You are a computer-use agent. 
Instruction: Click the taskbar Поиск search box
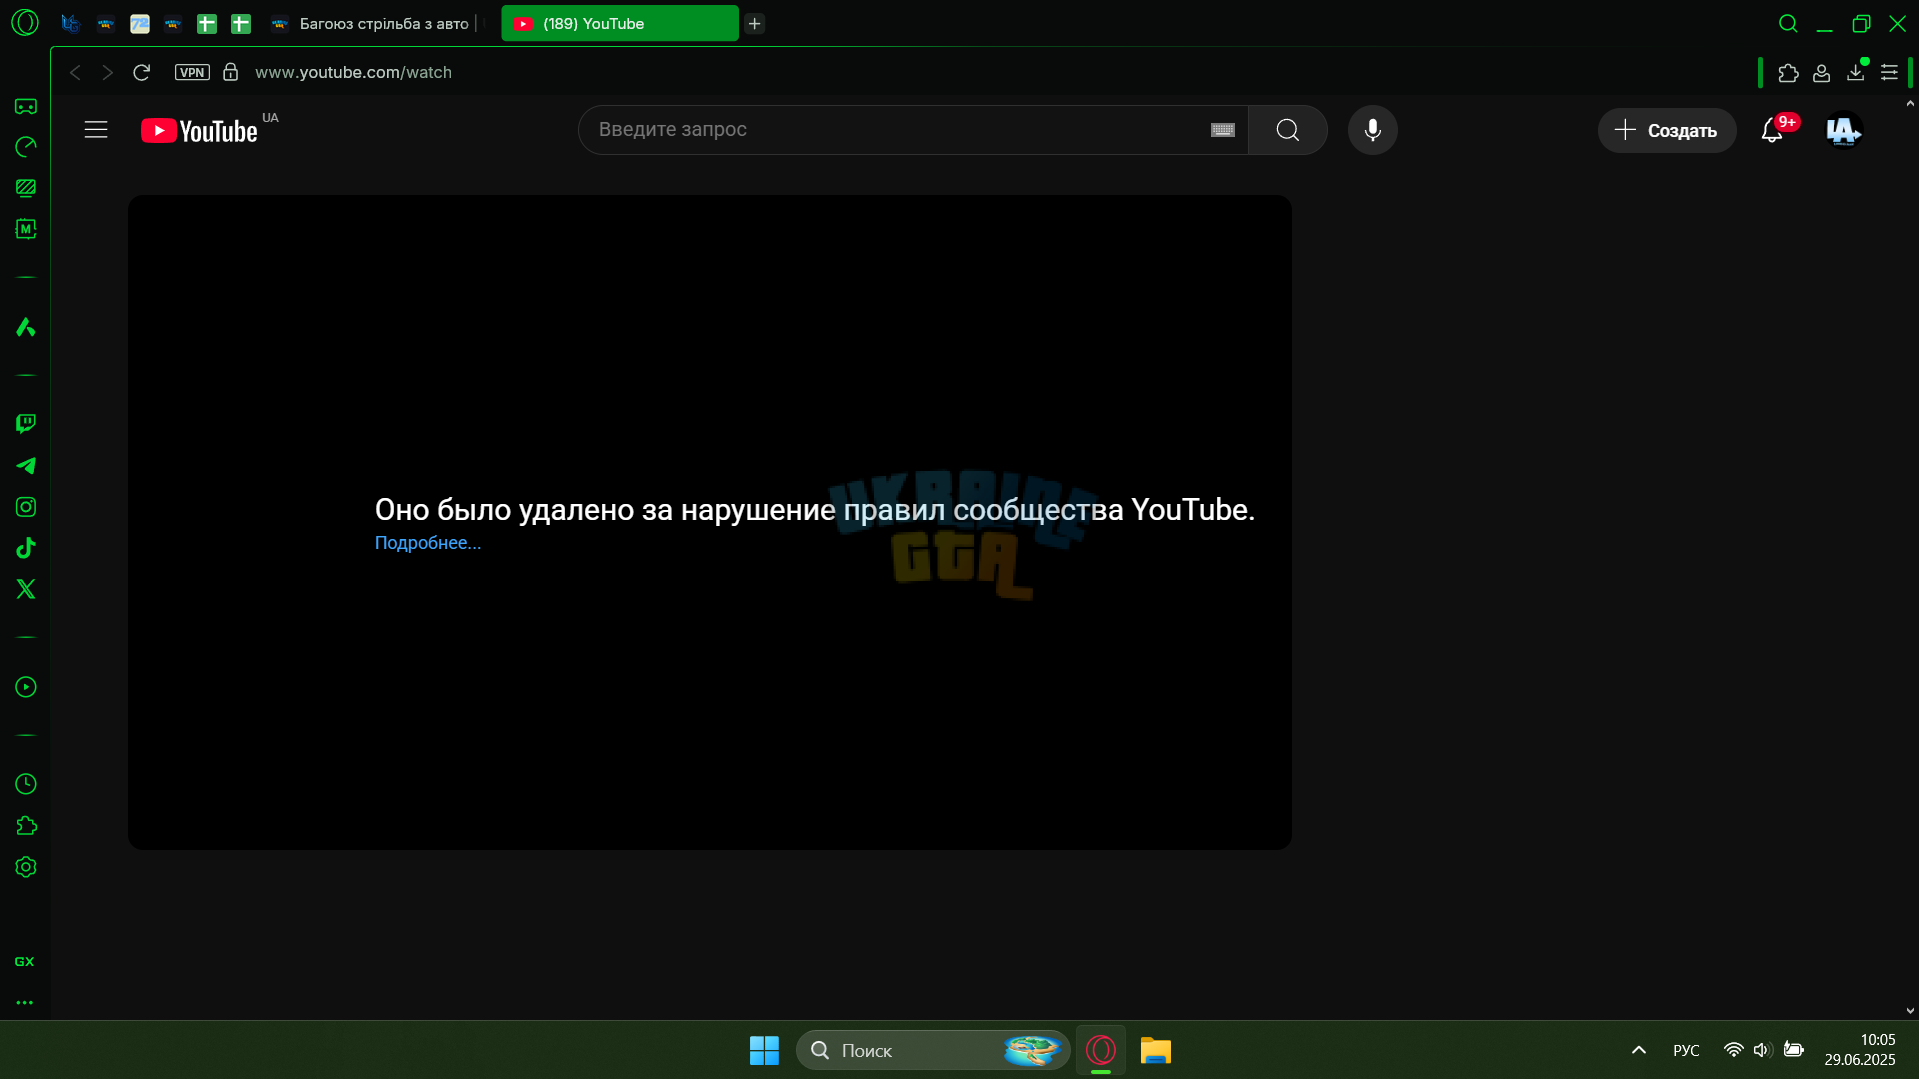(x=932, y=1050)
